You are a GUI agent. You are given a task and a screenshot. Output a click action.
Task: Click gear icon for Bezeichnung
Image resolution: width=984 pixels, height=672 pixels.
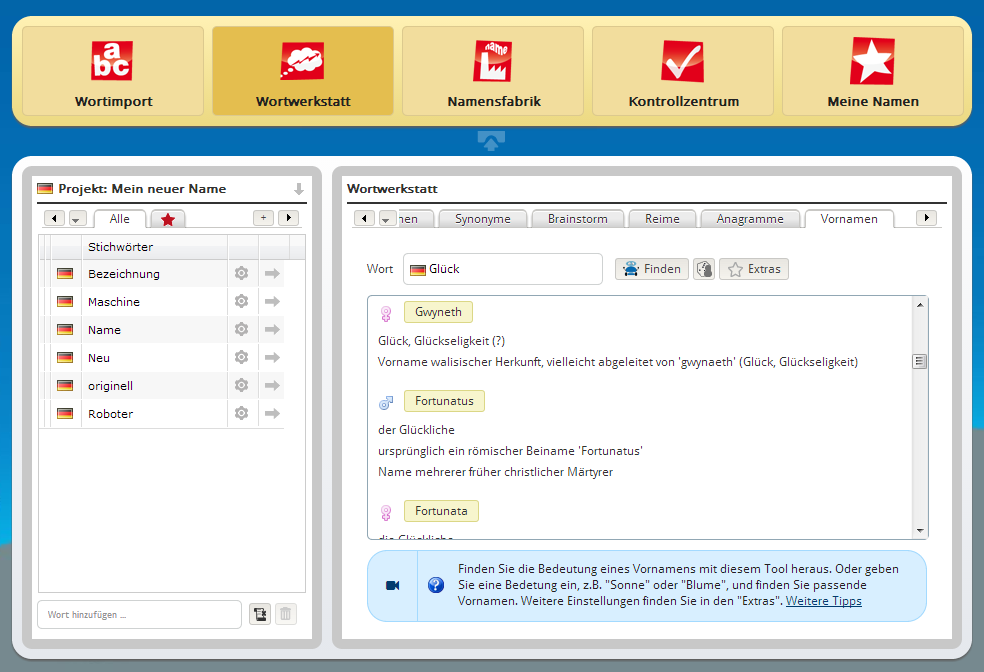pyautogui.click(x=242, y=273)
